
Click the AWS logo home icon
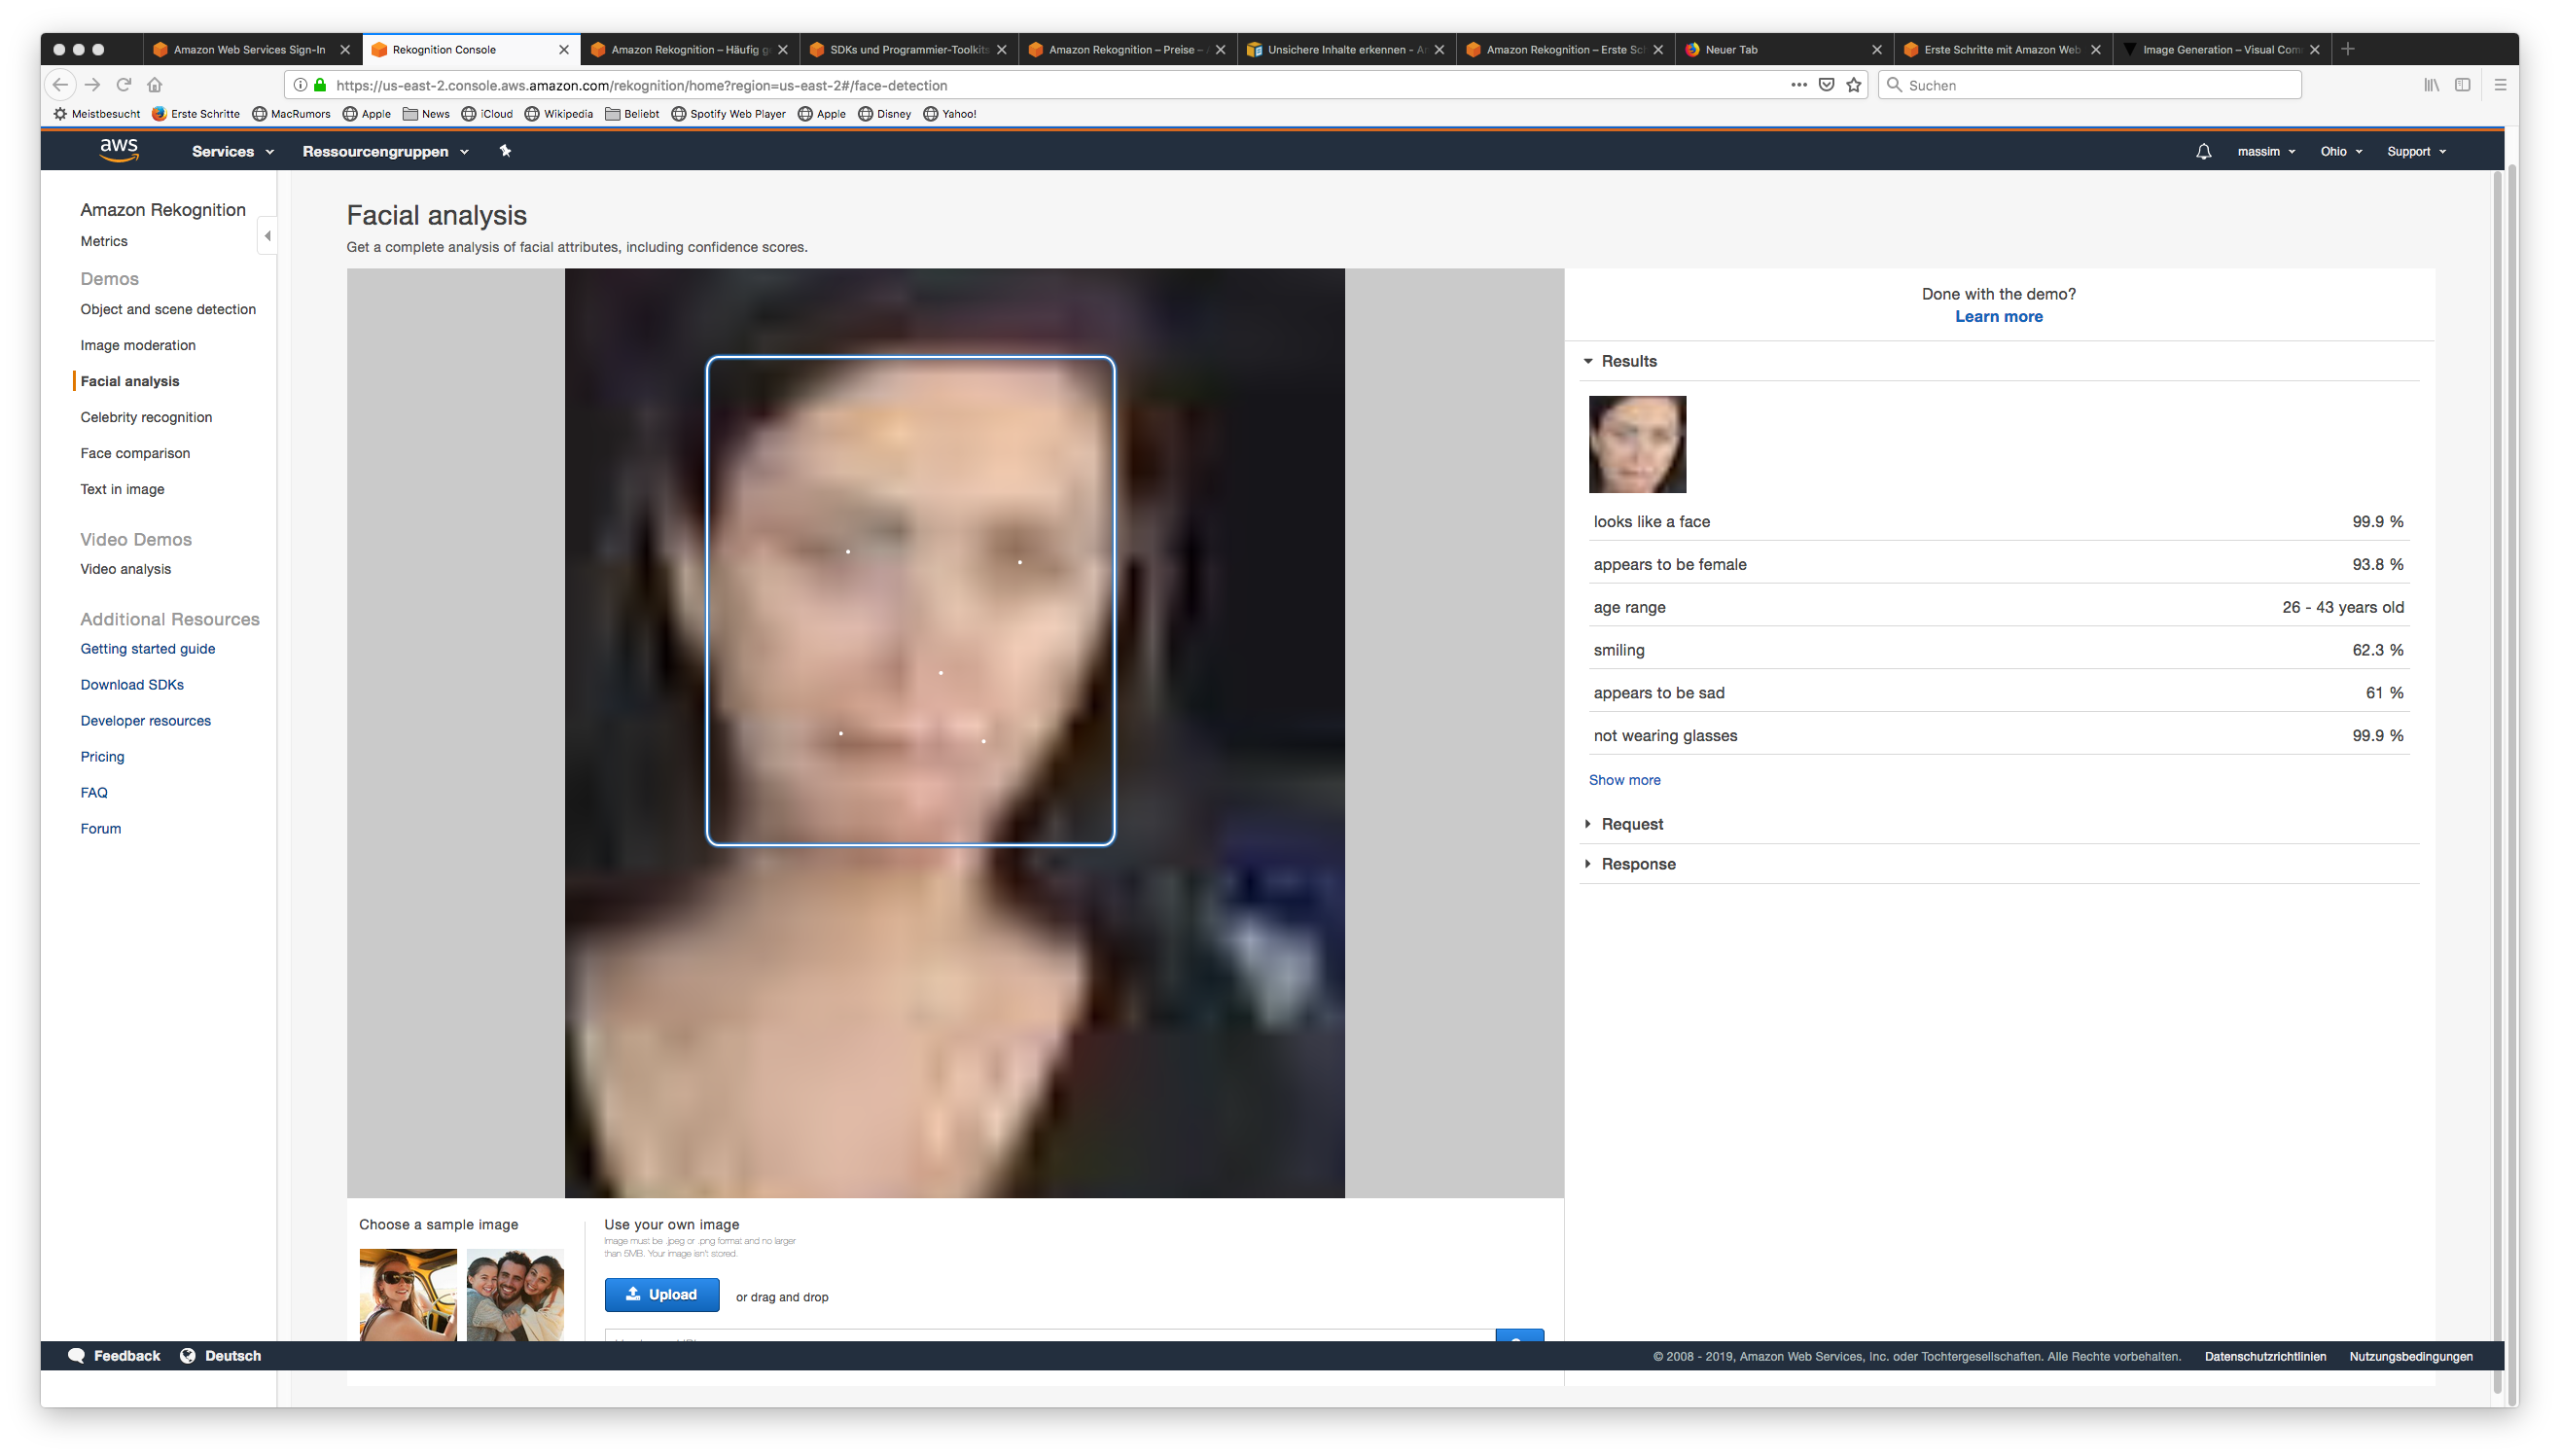click(x=119, y=150)
